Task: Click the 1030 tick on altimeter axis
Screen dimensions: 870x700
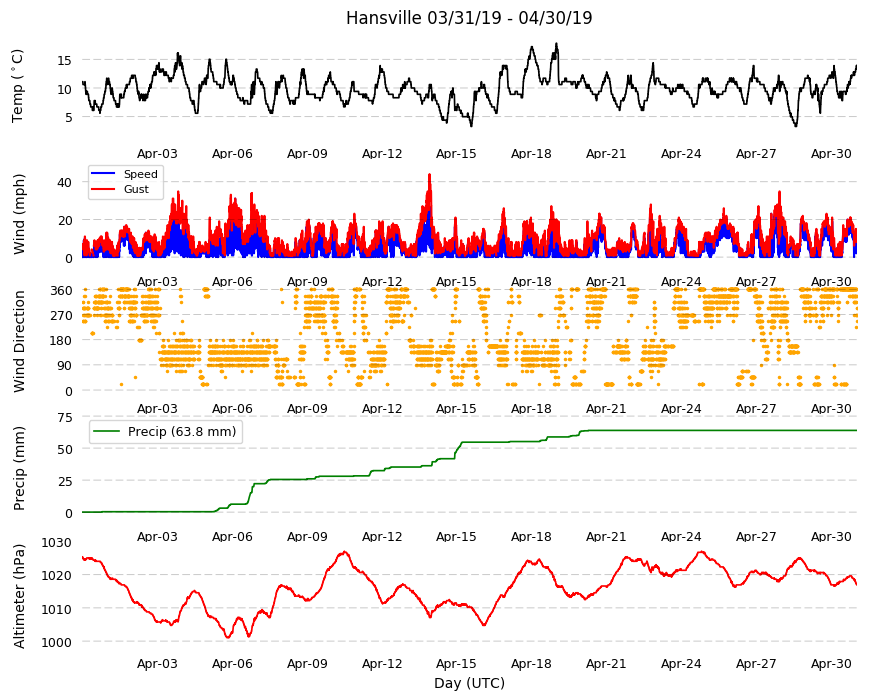Action: [57, 542]
